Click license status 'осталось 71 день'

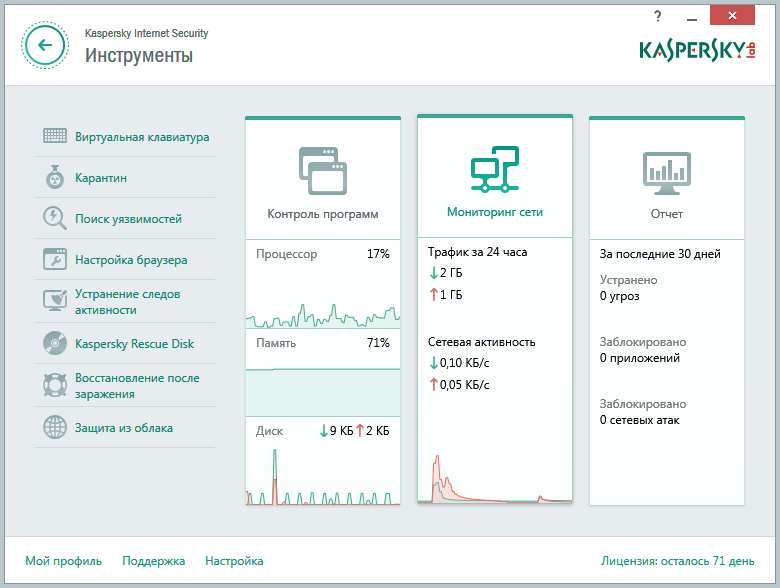(x=678, y=561)
